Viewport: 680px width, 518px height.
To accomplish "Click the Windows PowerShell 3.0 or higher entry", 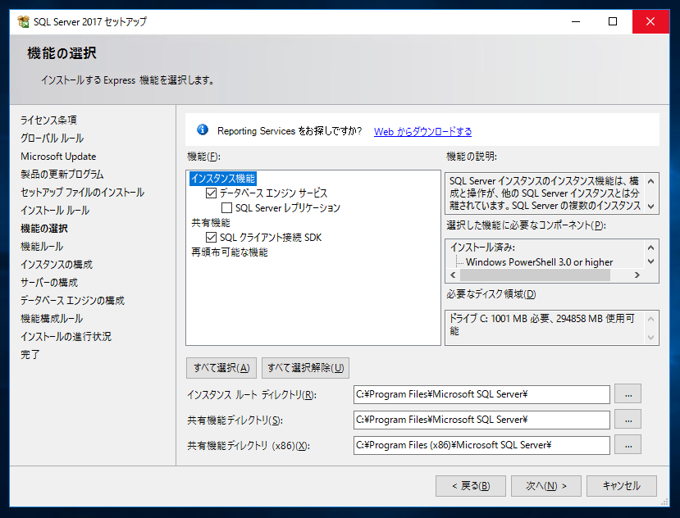I will (539, 262).
